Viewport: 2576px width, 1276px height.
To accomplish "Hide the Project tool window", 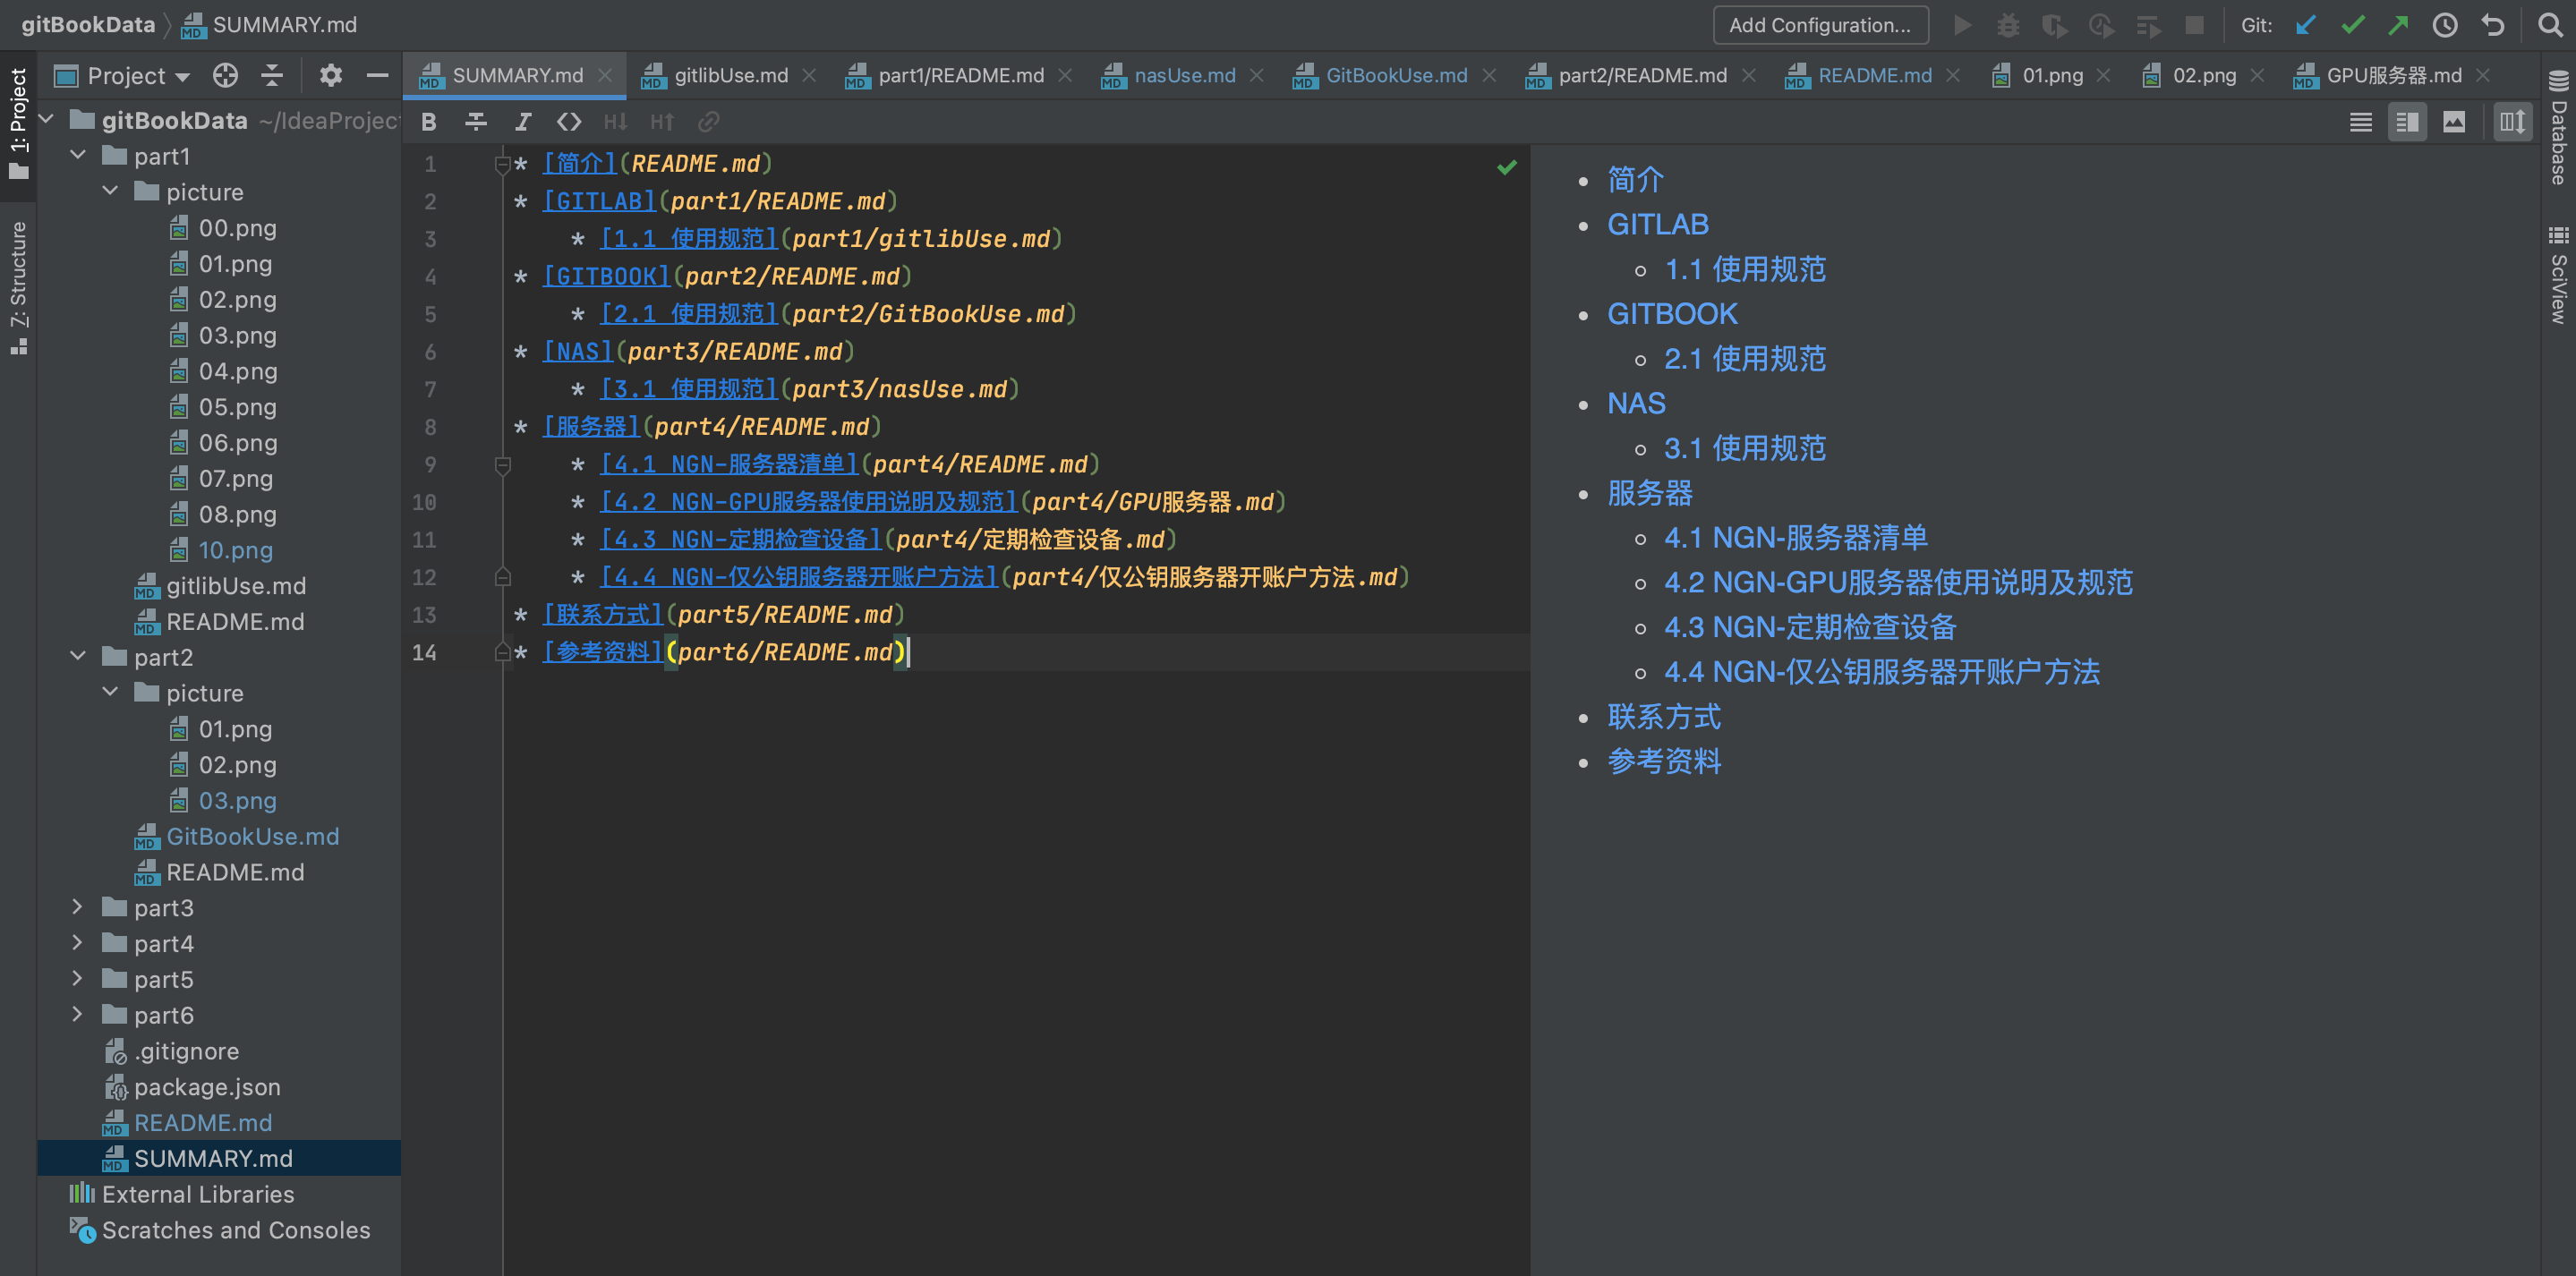I will point(377,75).
